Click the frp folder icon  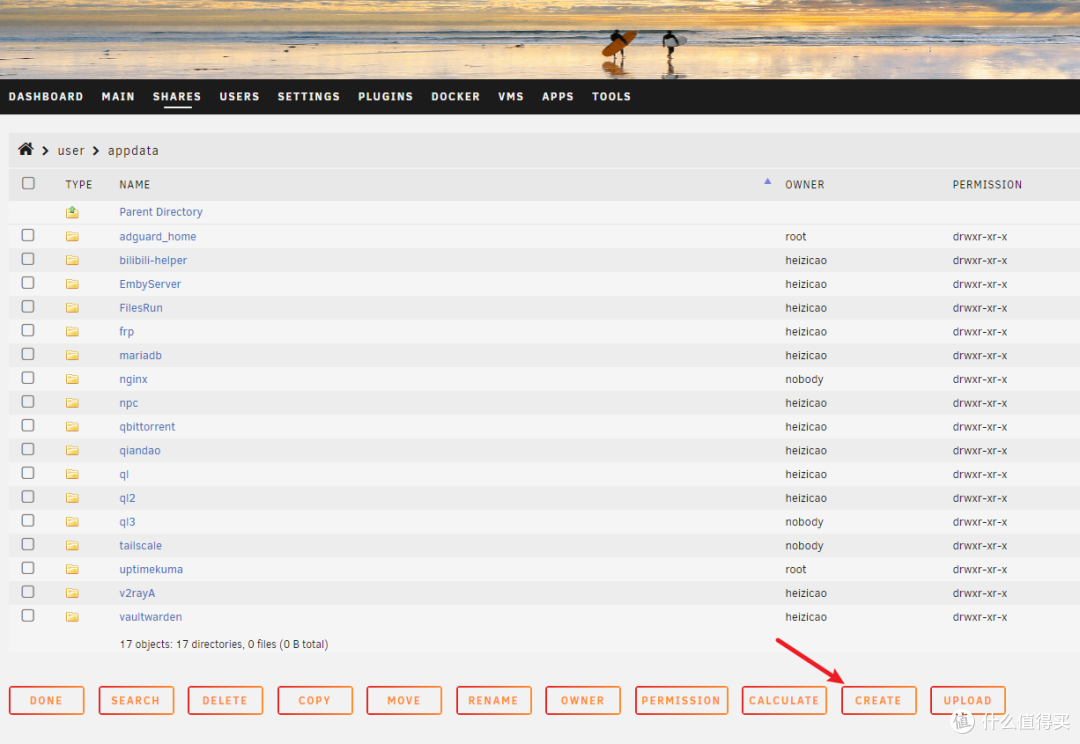(x=72, y=331)
